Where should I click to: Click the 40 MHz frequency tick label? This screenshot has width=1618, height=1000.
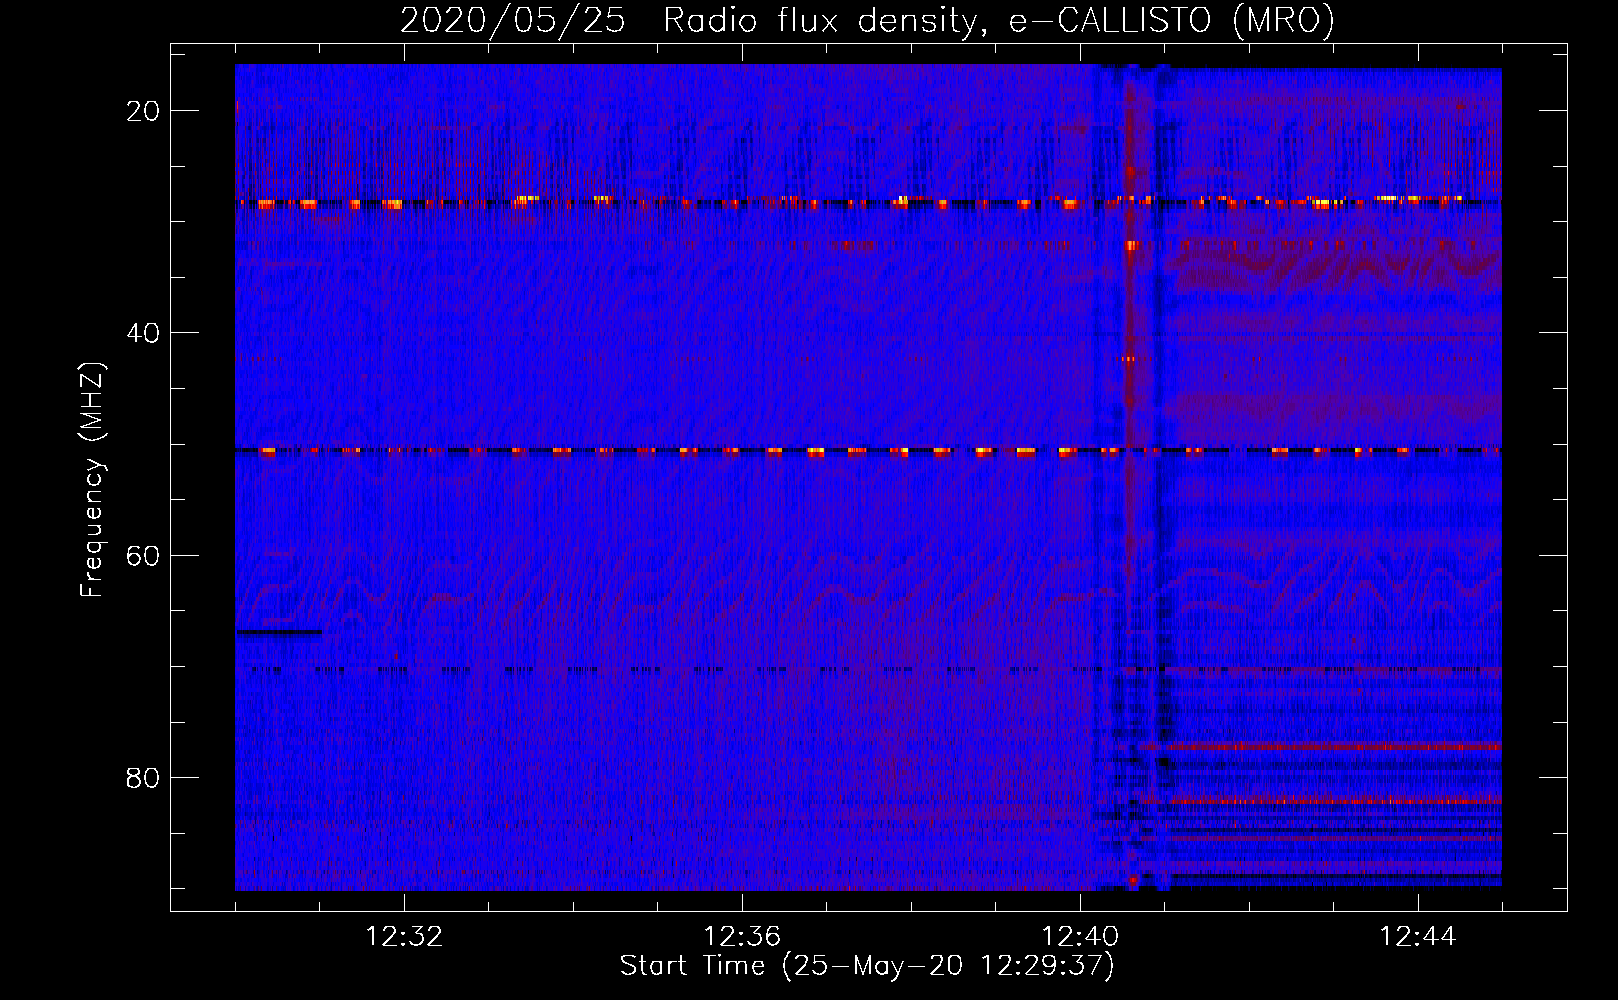click(143, 333)
